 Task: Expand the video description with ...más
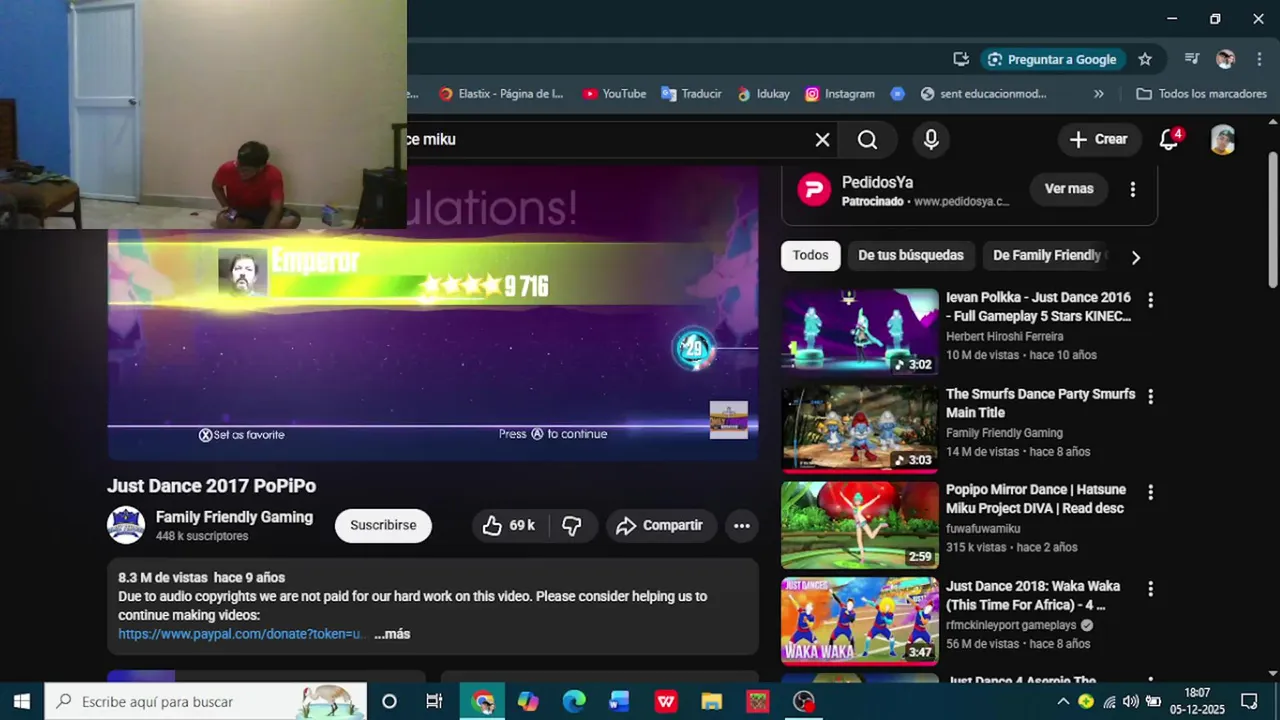[x=392, y=634]
